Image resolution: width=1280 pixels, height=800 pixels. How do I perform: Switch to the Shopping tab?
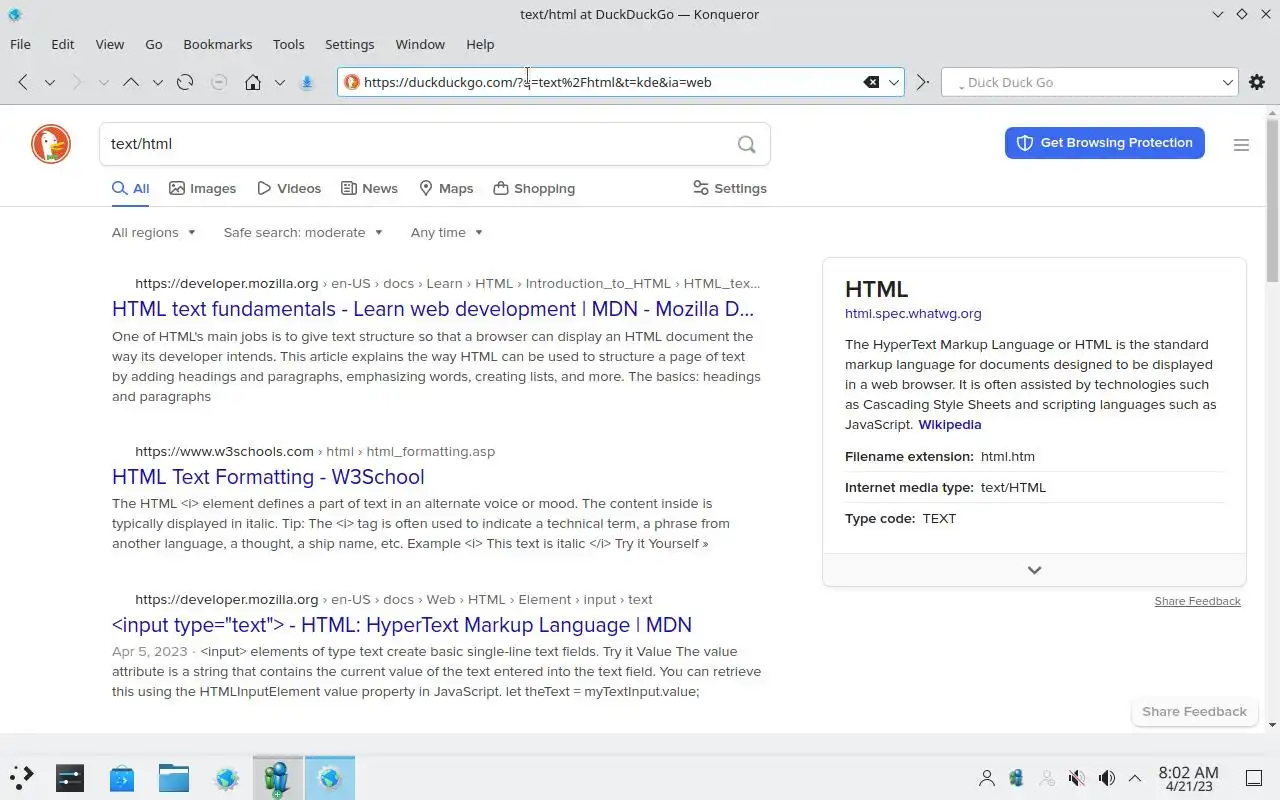pos(534,188)
